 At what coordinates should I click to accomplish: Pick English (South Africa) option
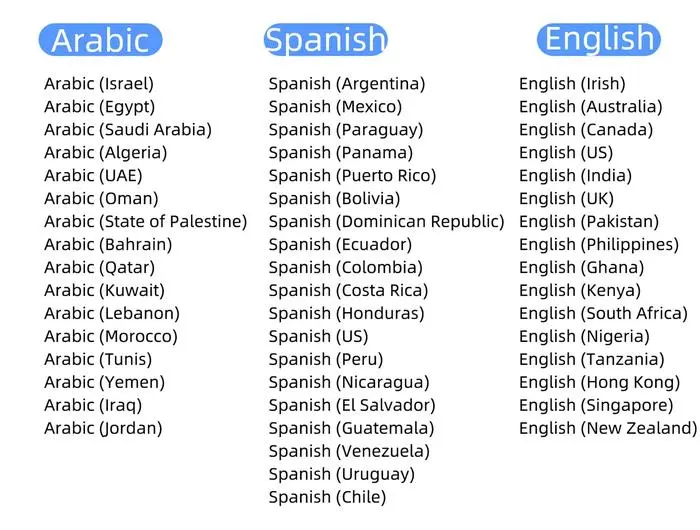(603, 314)
